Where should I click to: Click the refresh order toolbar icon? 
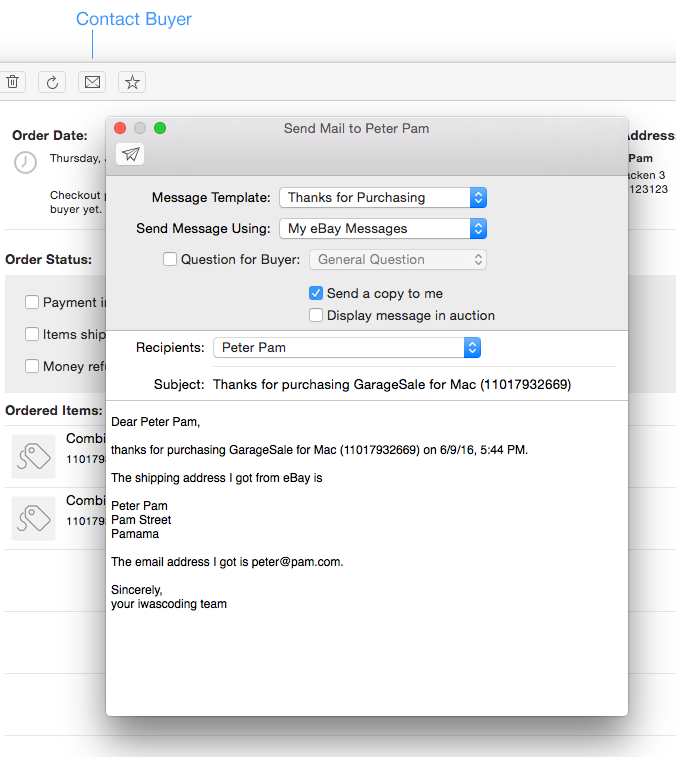click(x=52, y=82)
